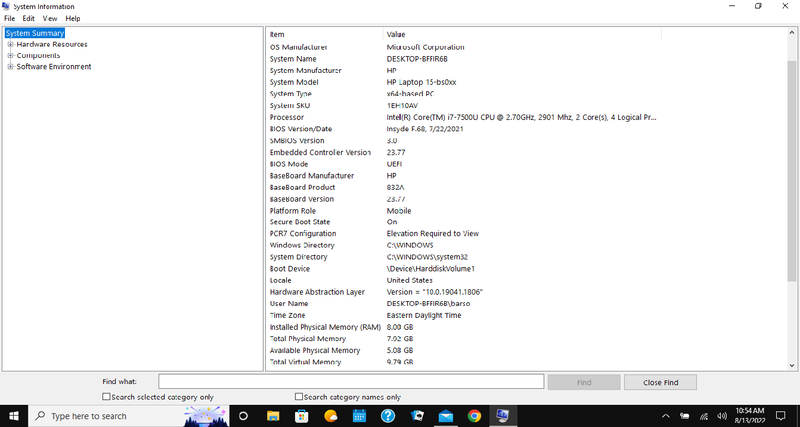Click the vertical scrollbar thumb

click(x=792, y=173)
